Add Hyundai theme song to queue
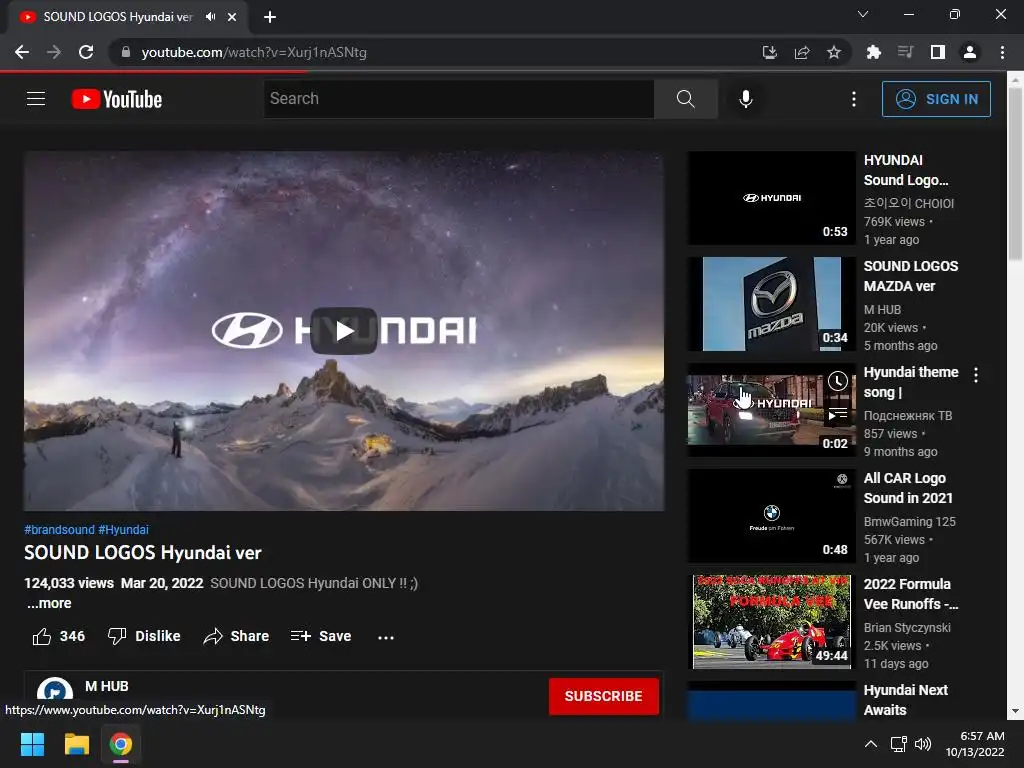 838,413
